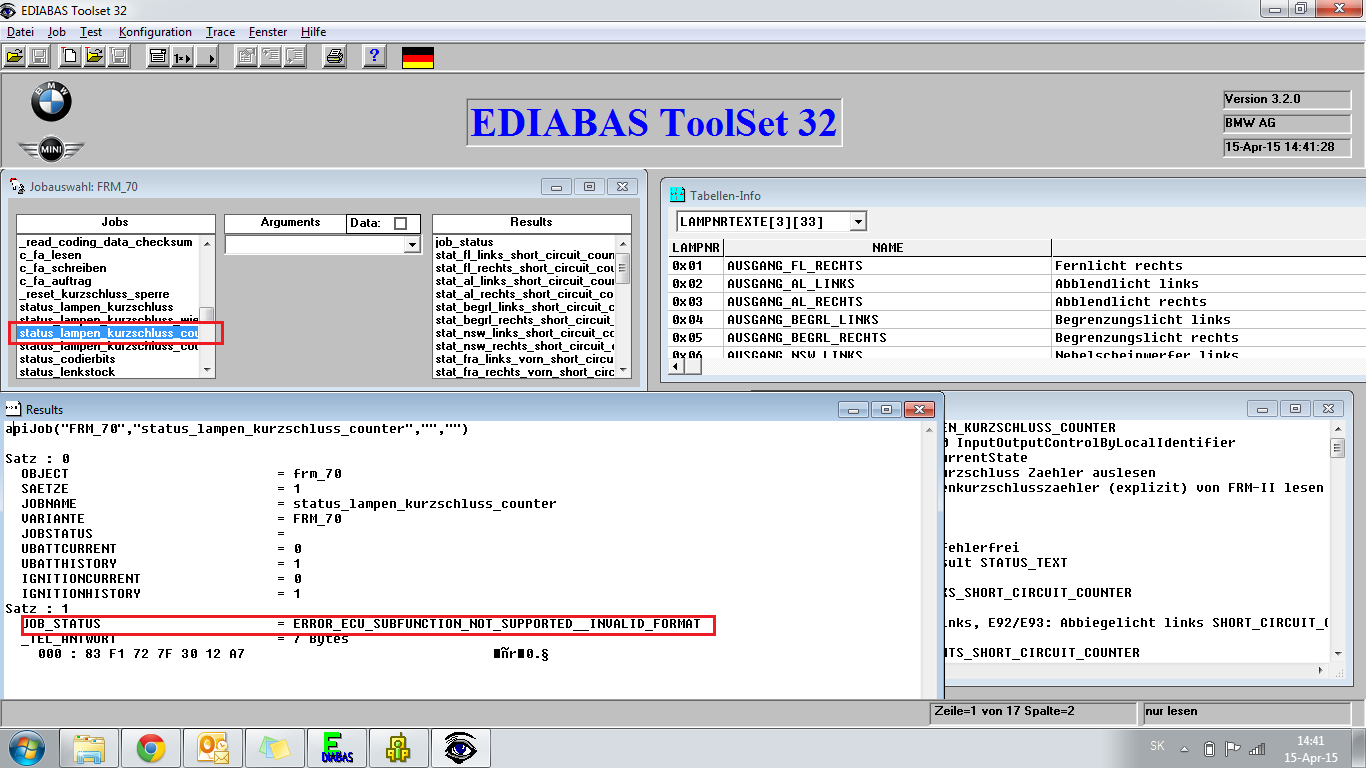Select job_status in the Results list
This screenshot has height=768, width=1366.
464,242
